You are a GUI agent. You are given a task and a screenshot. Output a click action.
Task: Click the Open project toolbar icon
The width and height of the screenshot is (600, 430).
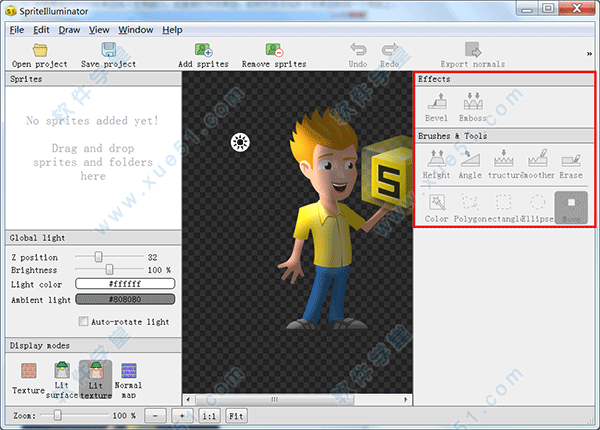(x=39, y=50)
